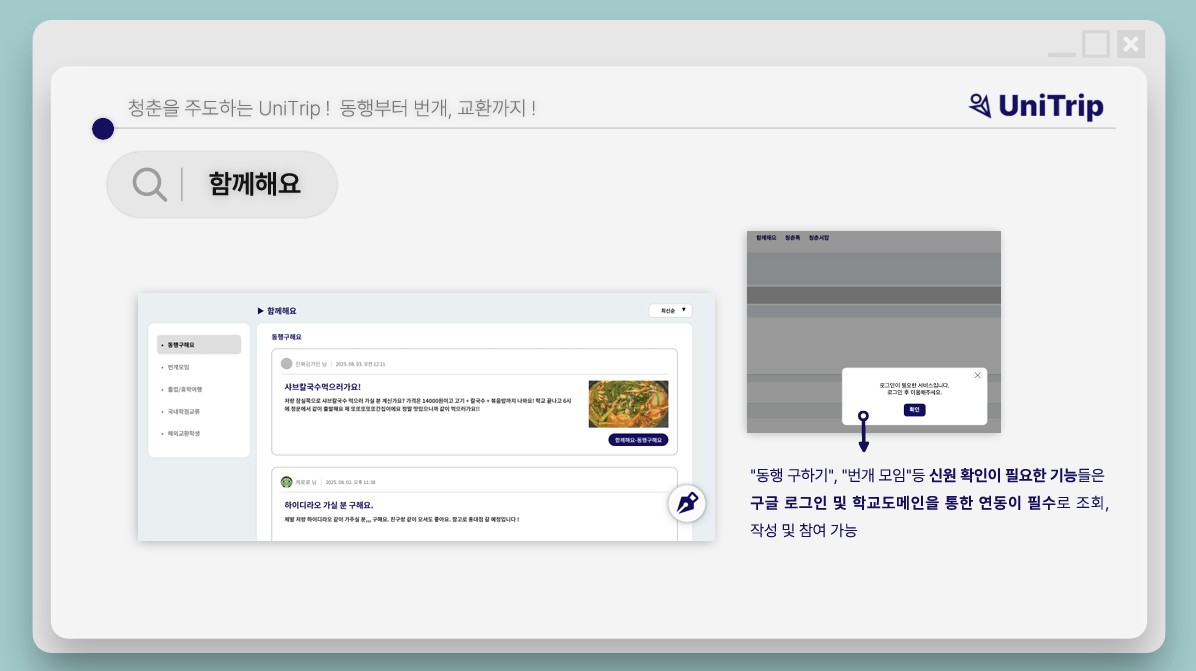The width and height of the screenshot is (1196, 671).
Task: Click the UniTrip logo
Action: click(1036, 106)
